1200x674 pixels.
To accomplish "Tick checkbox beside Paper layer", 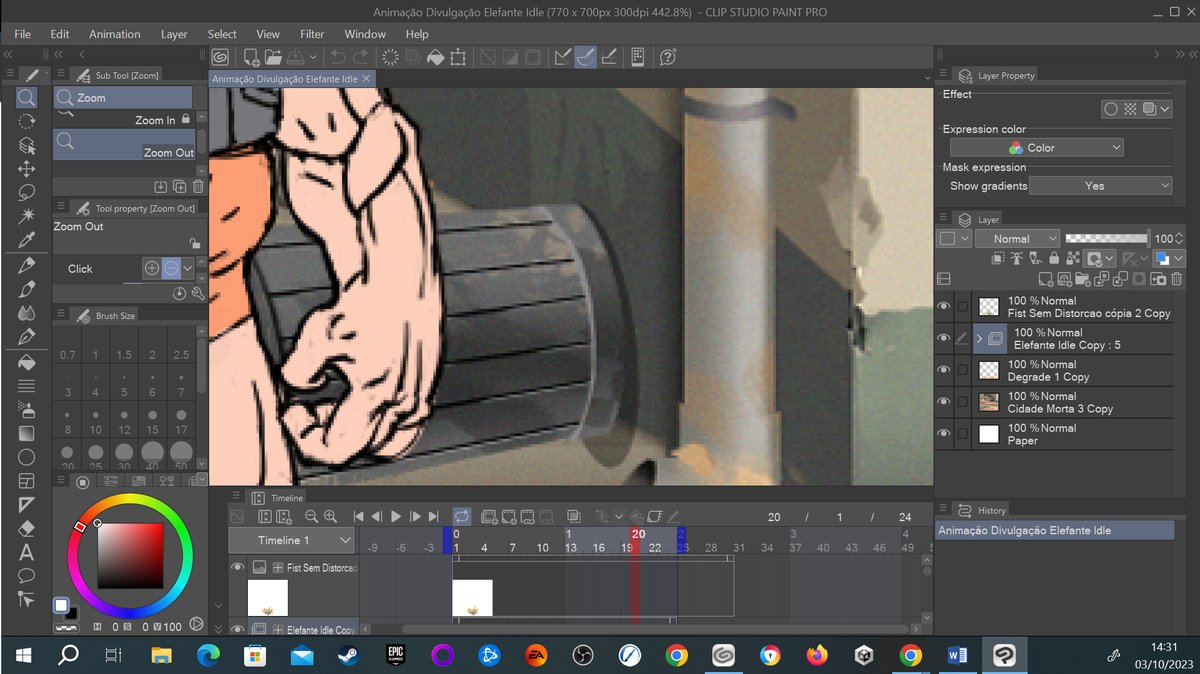I will pyautogui.click(x=962, y=434).
